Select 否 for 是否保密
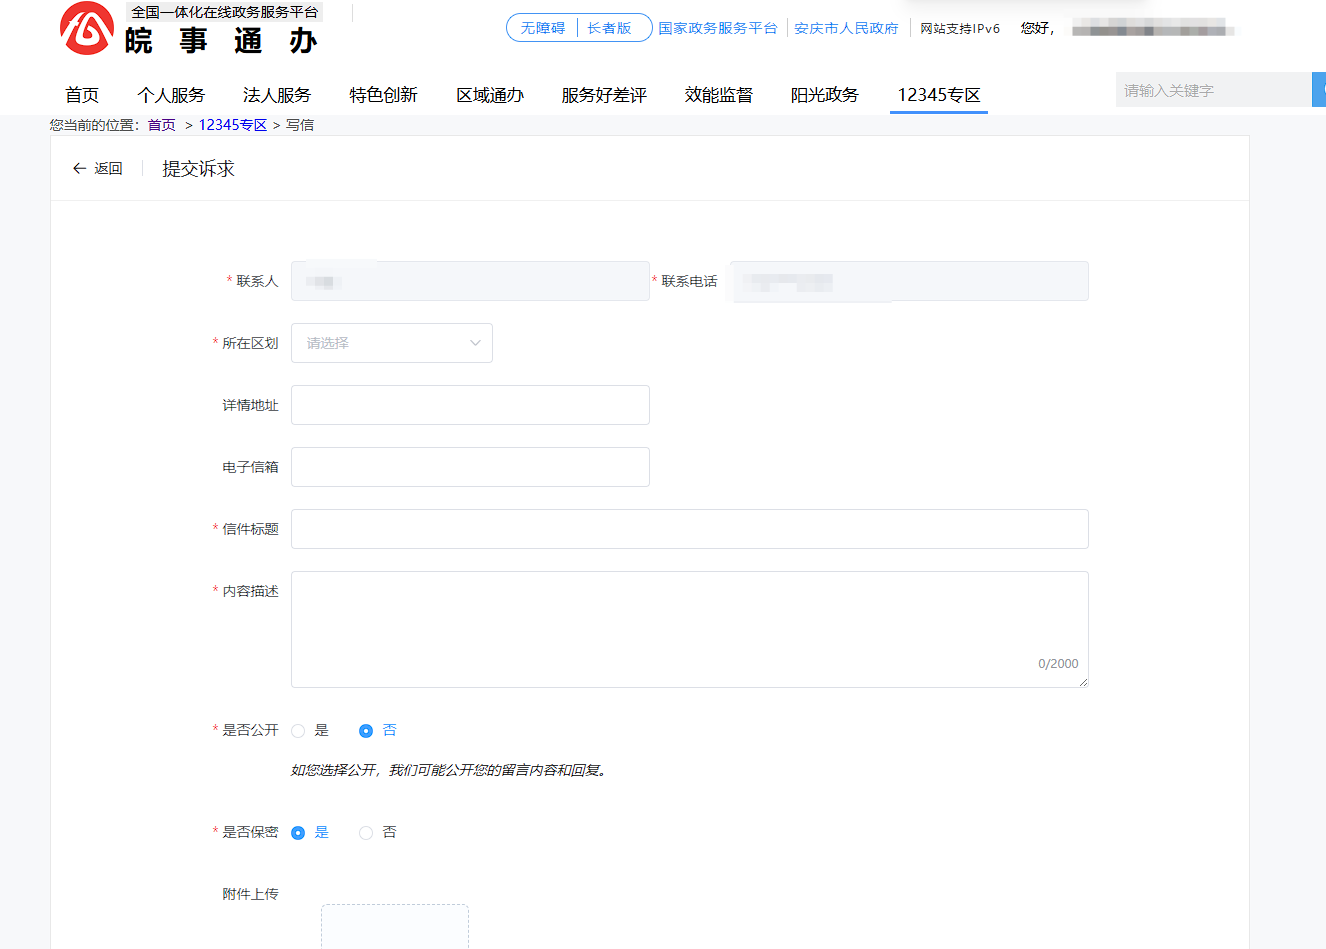 pyautogui.click(x=366, y=832)
